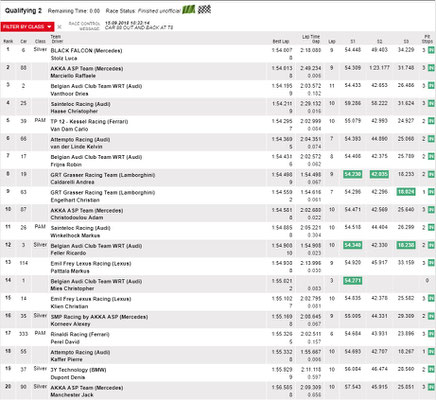Select driver Christodoulou Adam
This screenshot has height=400, width=436.
click(77, 218)
